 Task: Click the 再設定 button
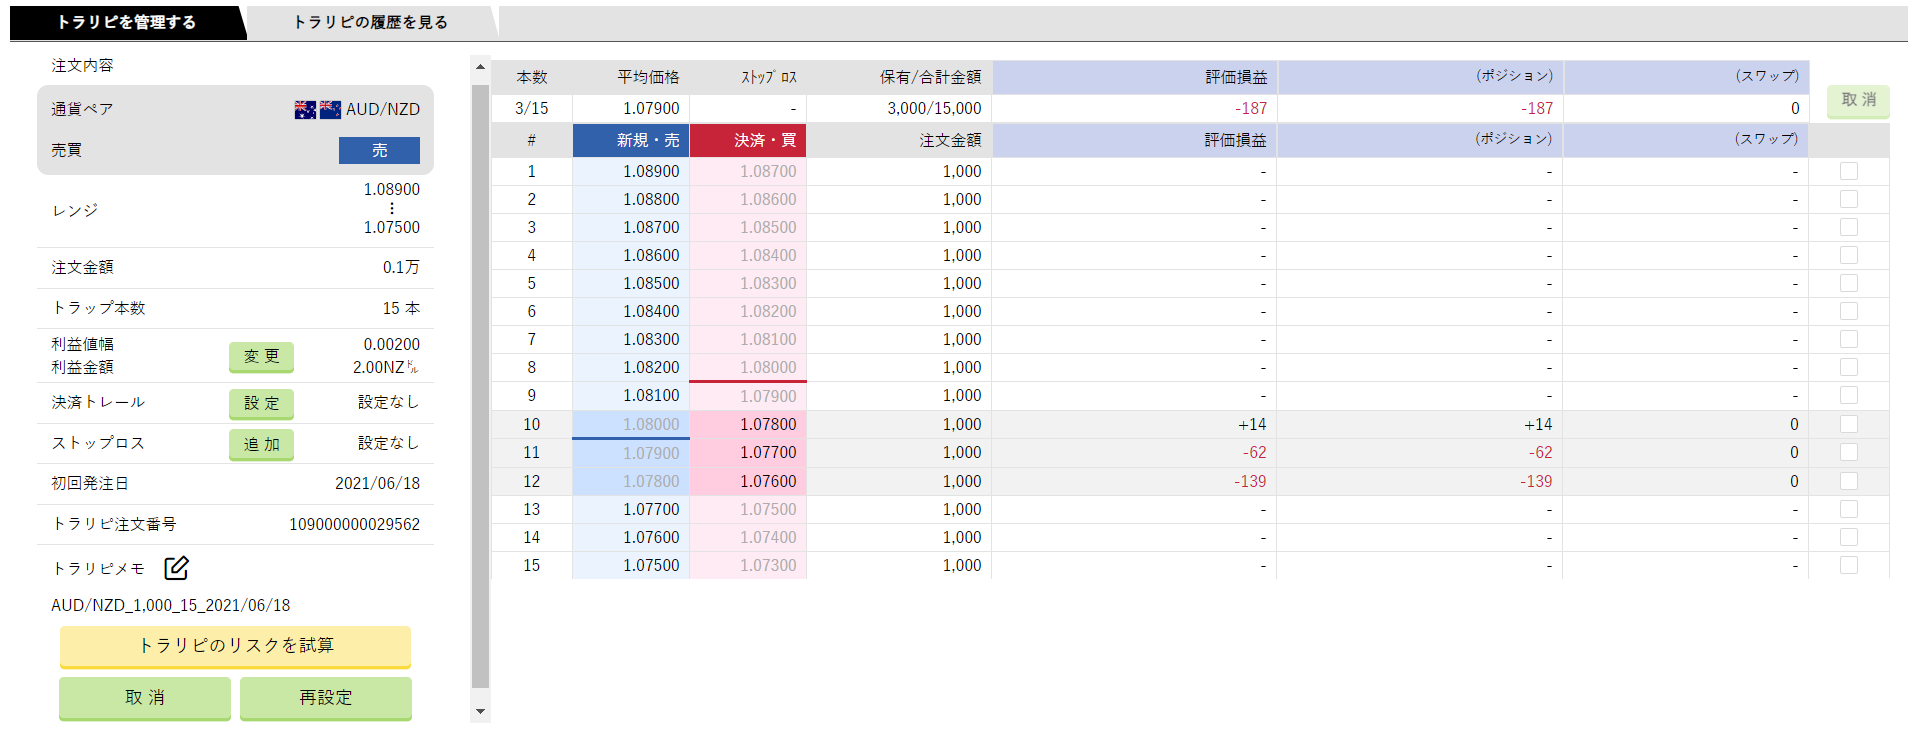[x=326, y=698]
